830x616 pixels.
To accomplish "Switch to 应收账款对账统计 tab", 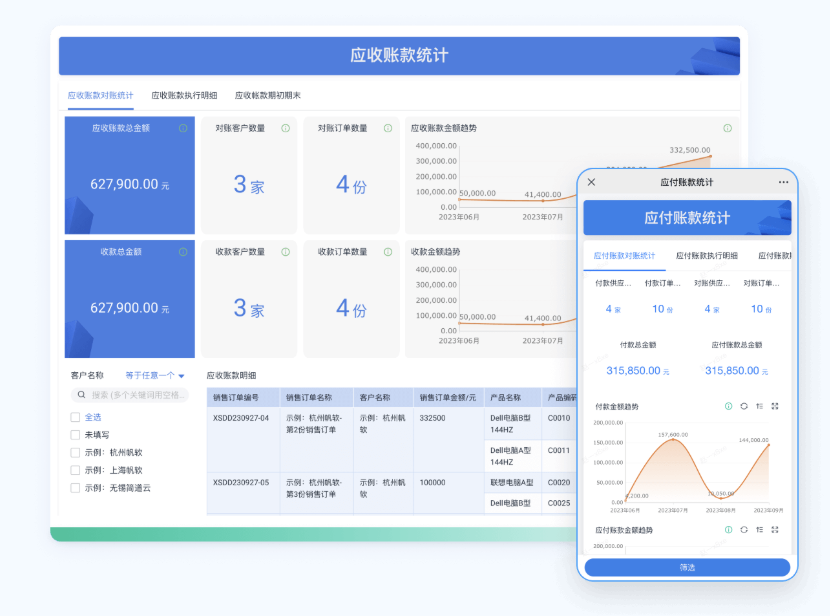I will pos(100,96).
